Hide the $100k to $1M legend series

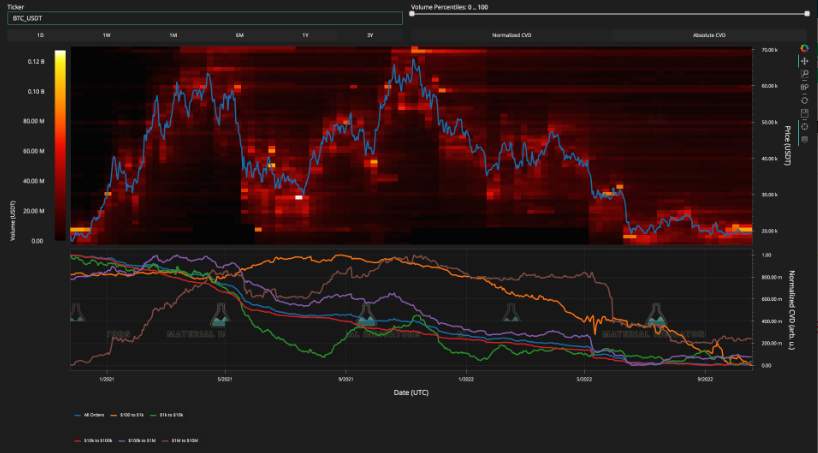pyautogui.click(x=136, y=441)
